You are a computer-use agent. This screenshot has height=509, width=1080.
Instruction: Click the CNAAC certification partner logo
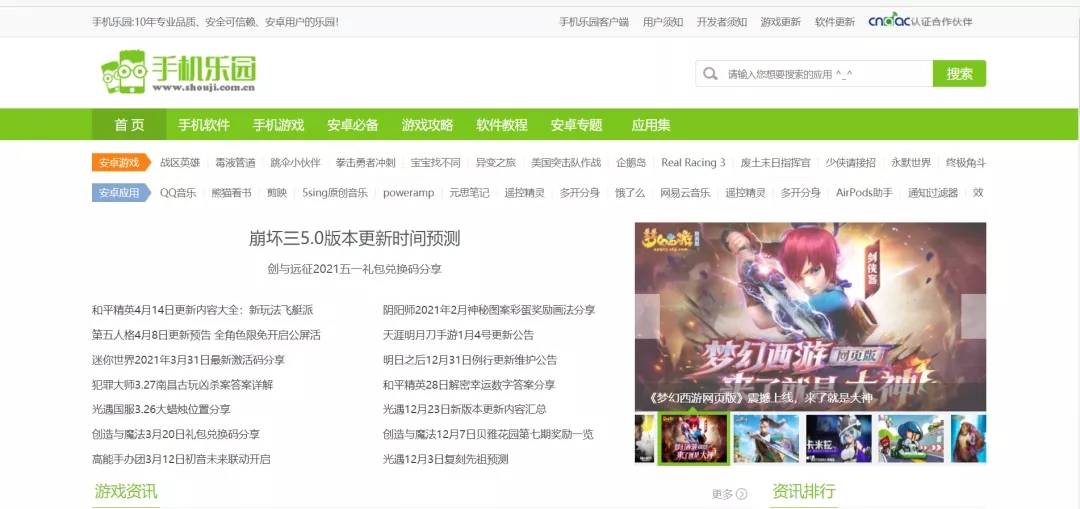920,21
